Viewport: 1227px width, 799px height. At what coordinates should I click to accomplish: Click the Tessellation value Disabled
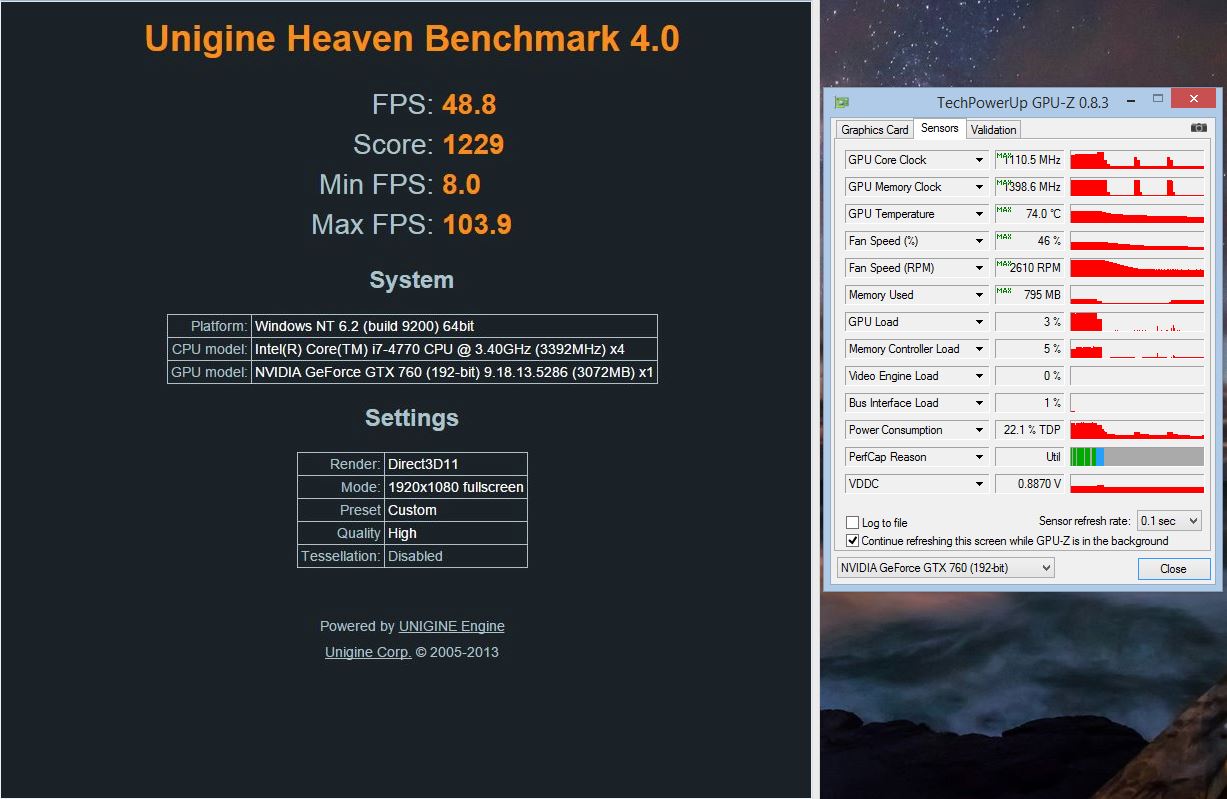[456, 556]
